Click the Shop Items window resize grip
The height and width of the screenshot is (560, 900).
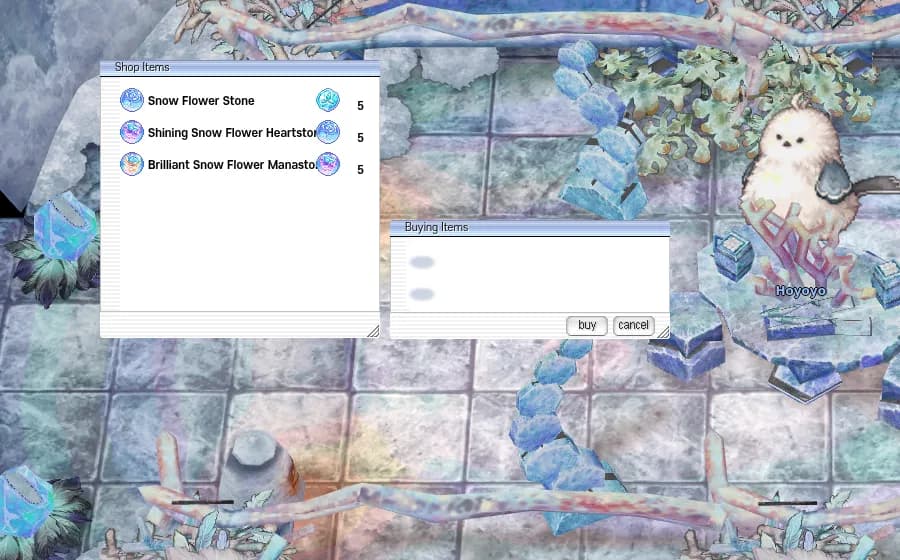click(x=373, y=330)
